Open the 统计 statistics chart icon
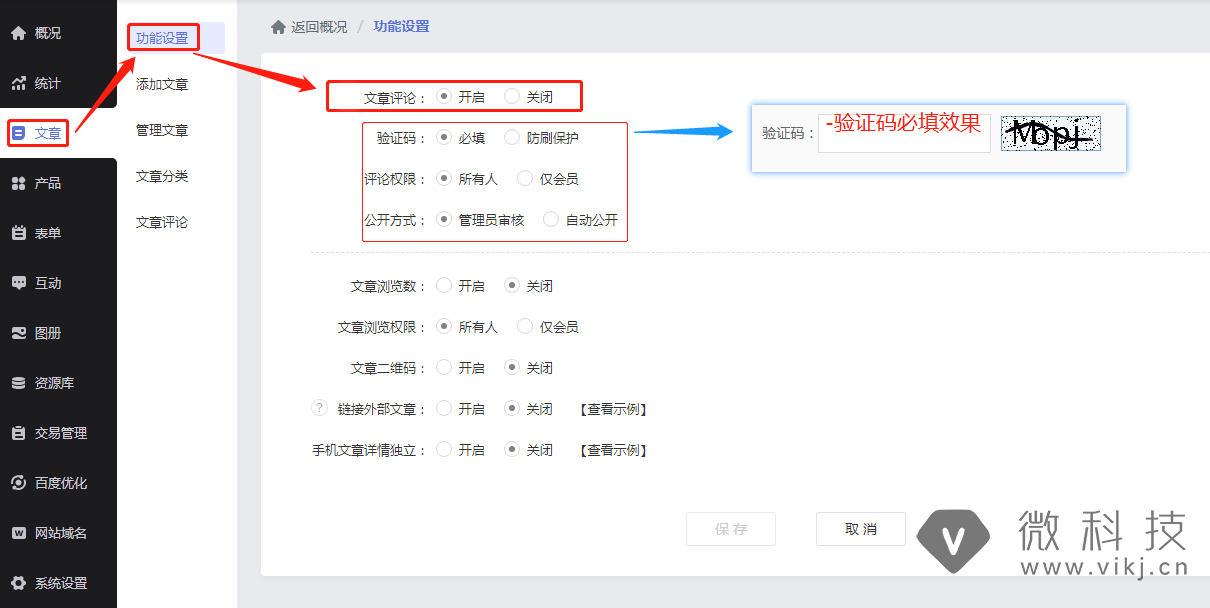The image size is (1210, 608). (x=18, y=83)
